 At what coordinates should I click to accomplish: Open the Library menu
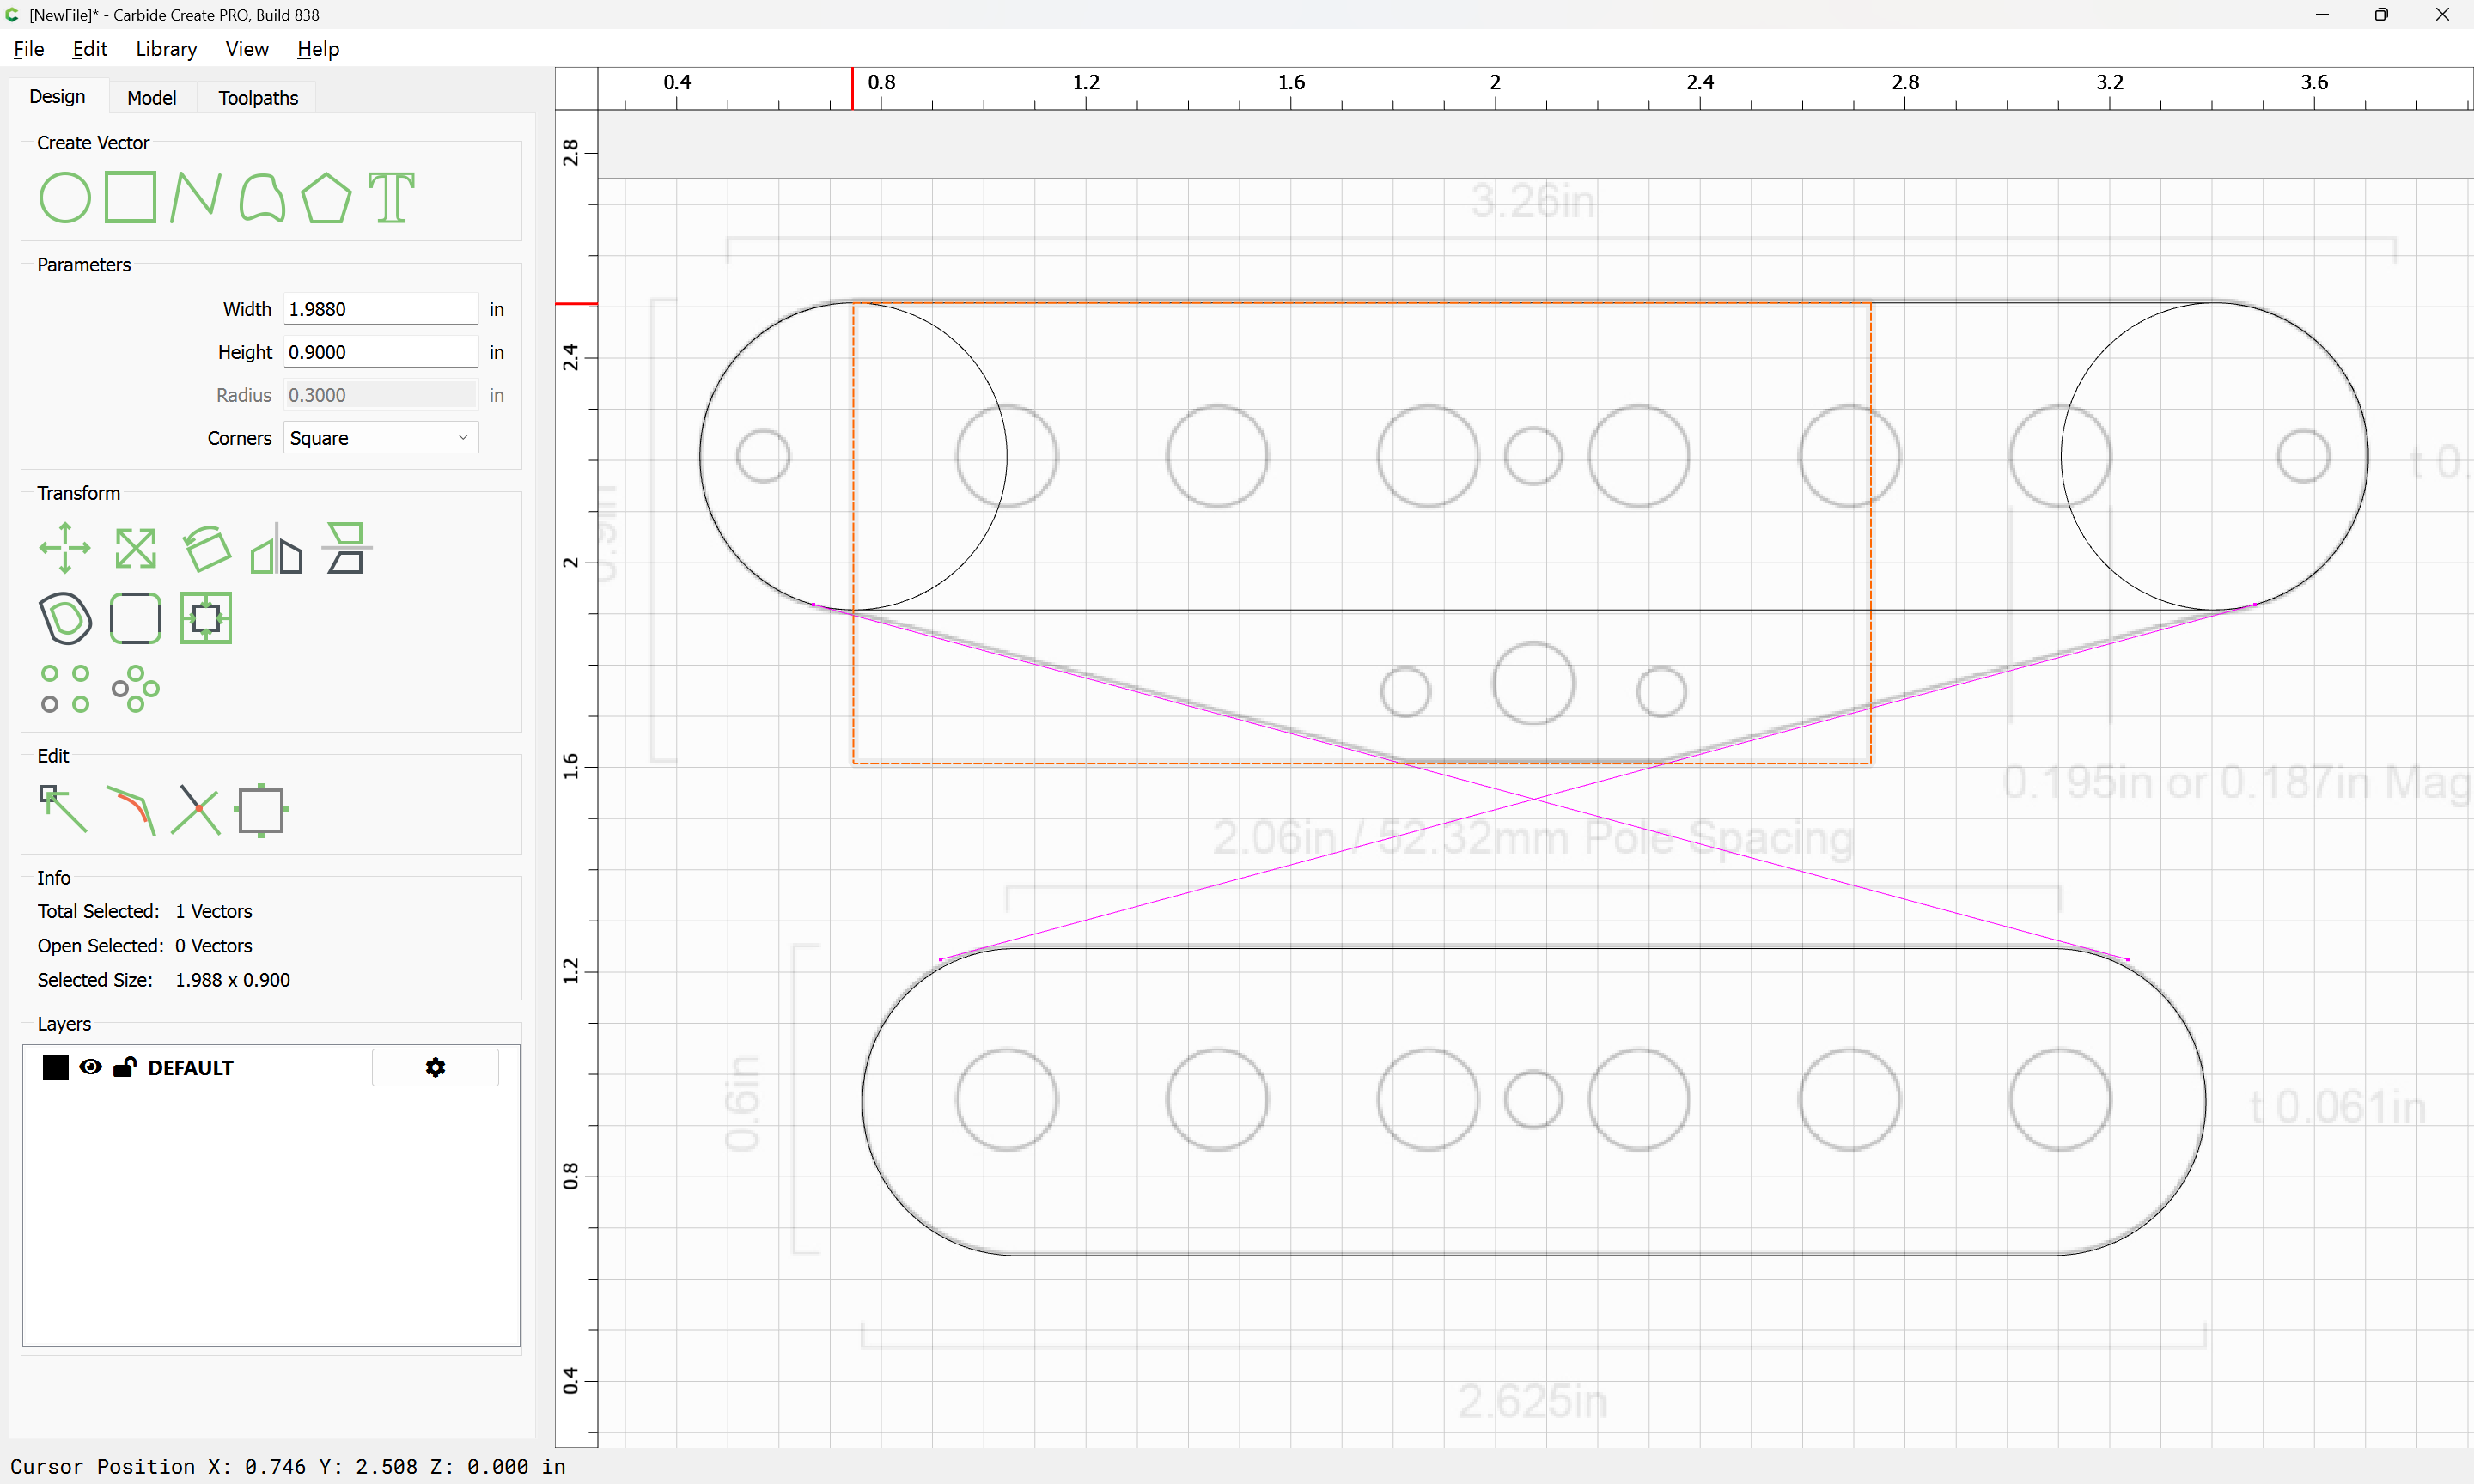pyautogui.click(x=166, y=49)
